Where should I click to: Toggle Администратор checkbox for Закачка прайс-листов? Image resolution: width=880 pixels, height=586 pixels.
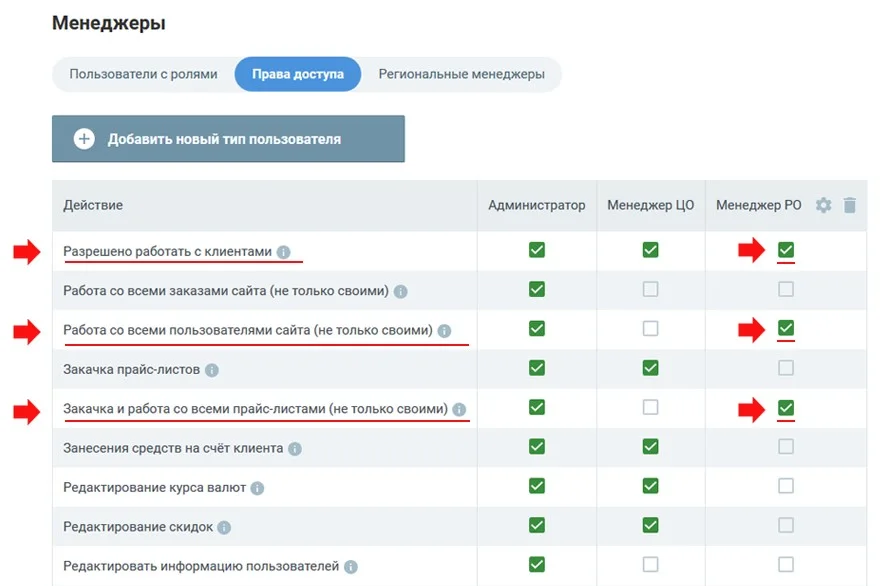coord(537,368)
